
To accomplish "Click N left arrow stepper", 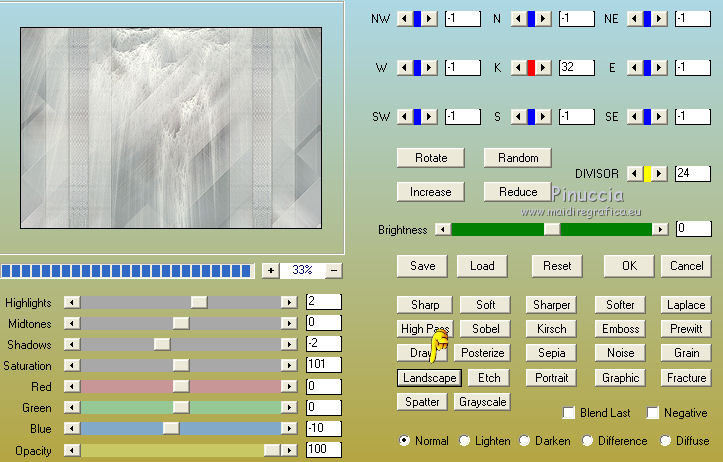I will point(519,18).
